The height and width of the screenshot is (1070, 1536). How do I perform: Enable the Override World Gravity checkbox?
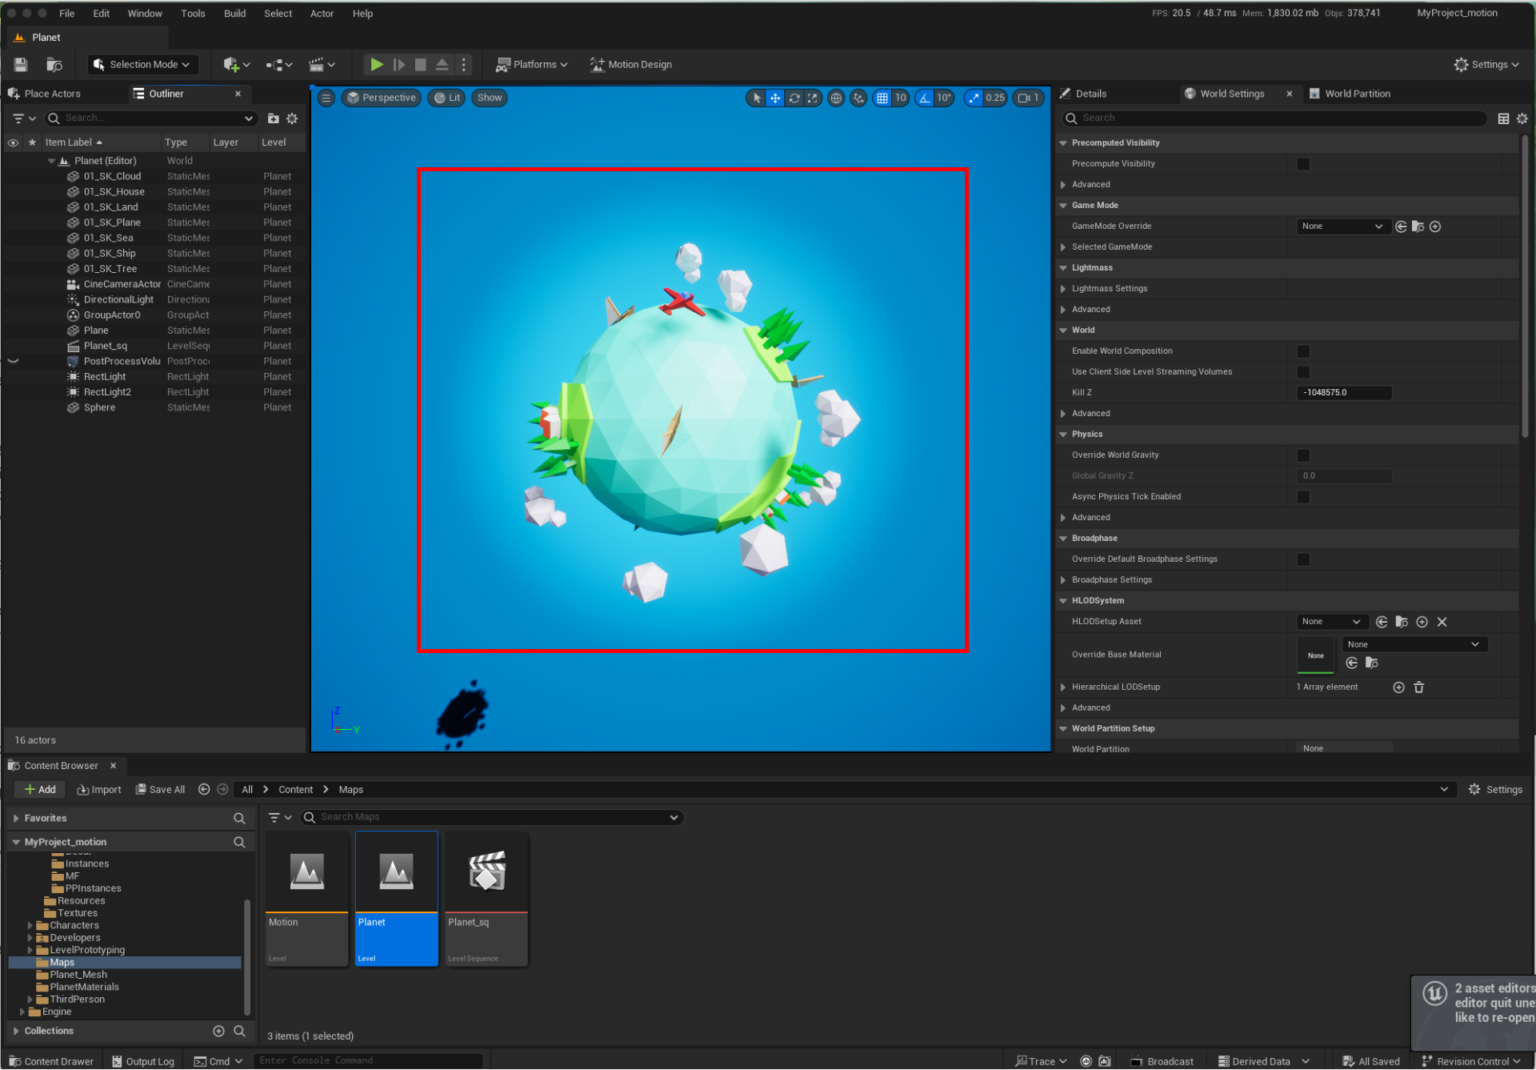click(x=1303, y=454)
